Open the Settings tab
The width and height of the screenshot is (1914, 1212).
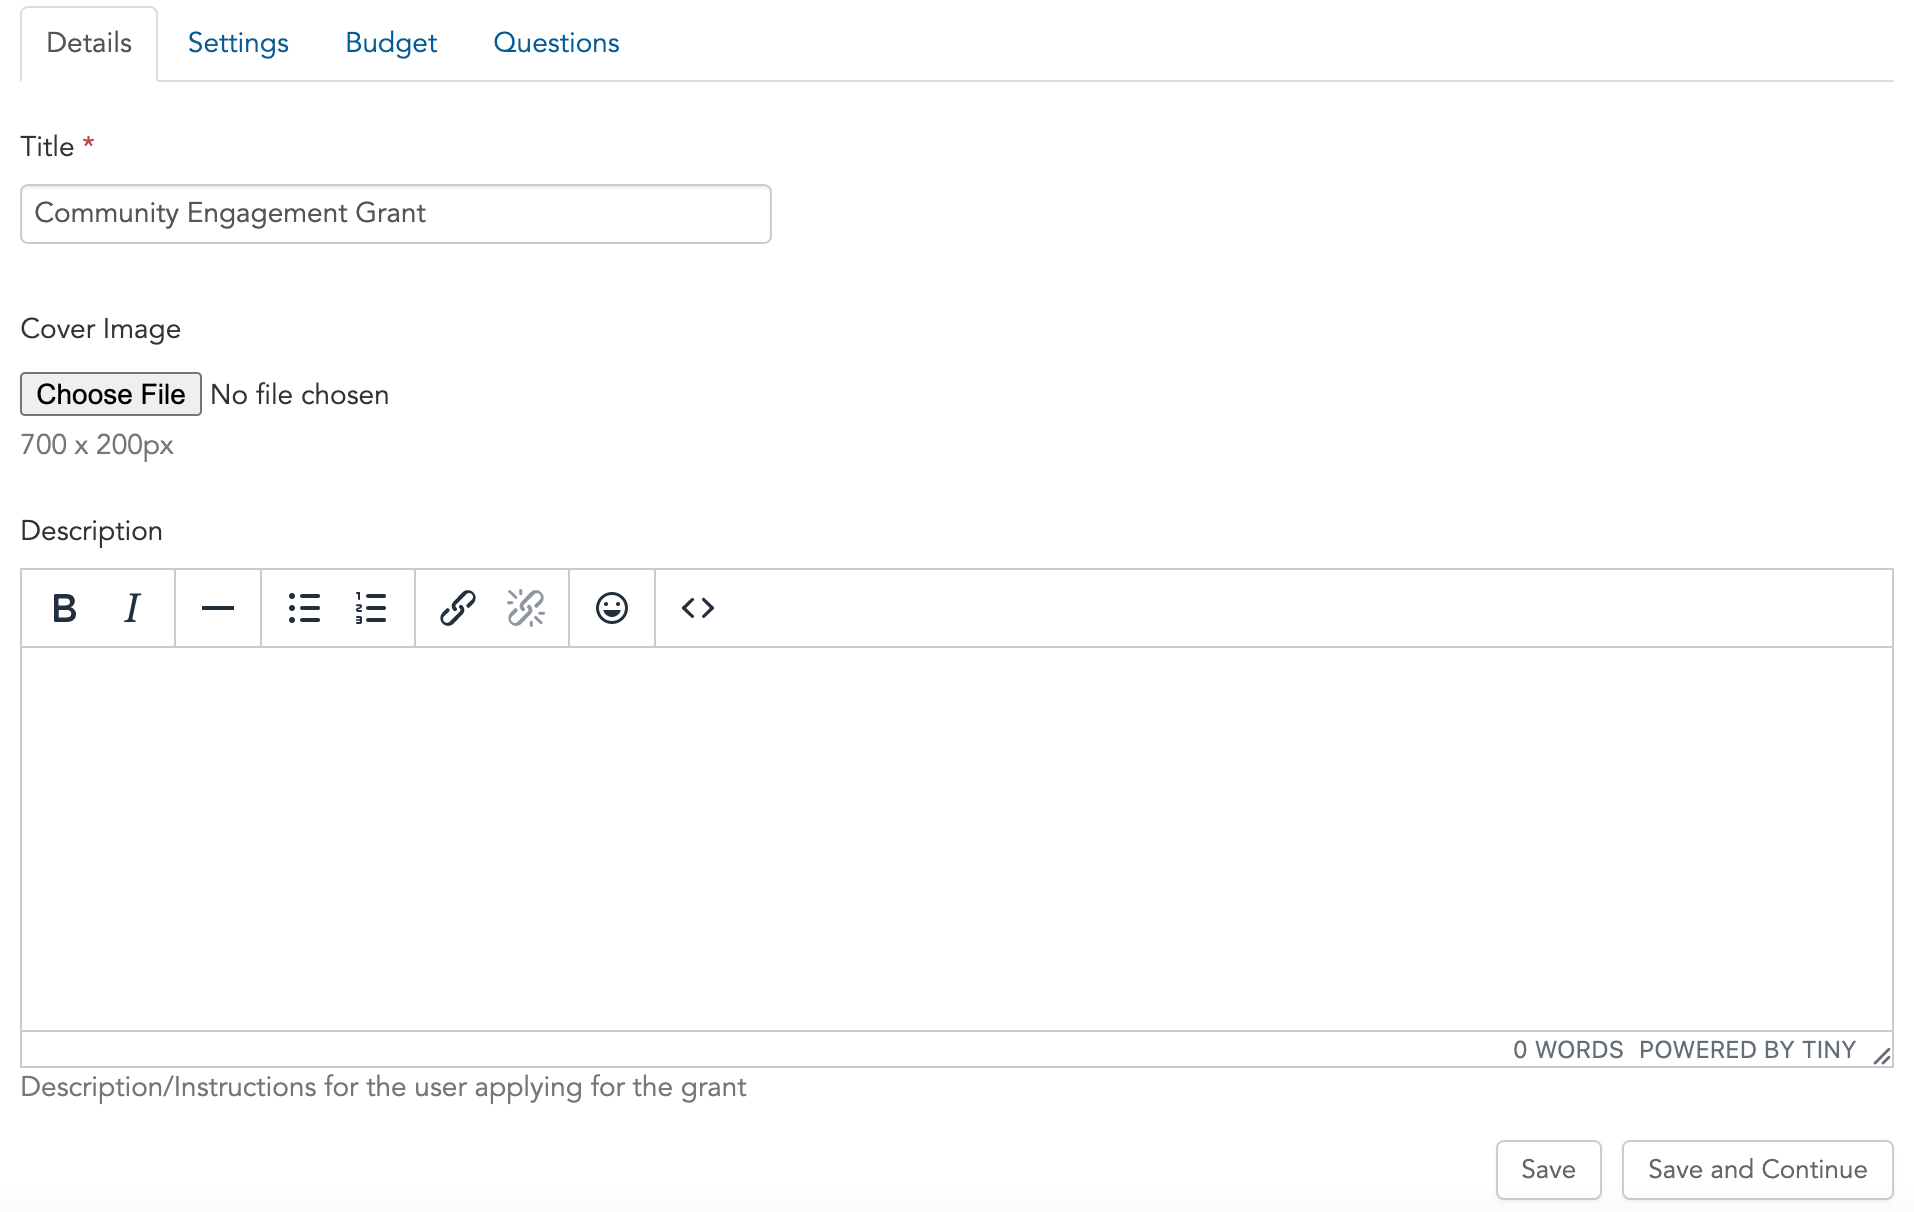238,43
